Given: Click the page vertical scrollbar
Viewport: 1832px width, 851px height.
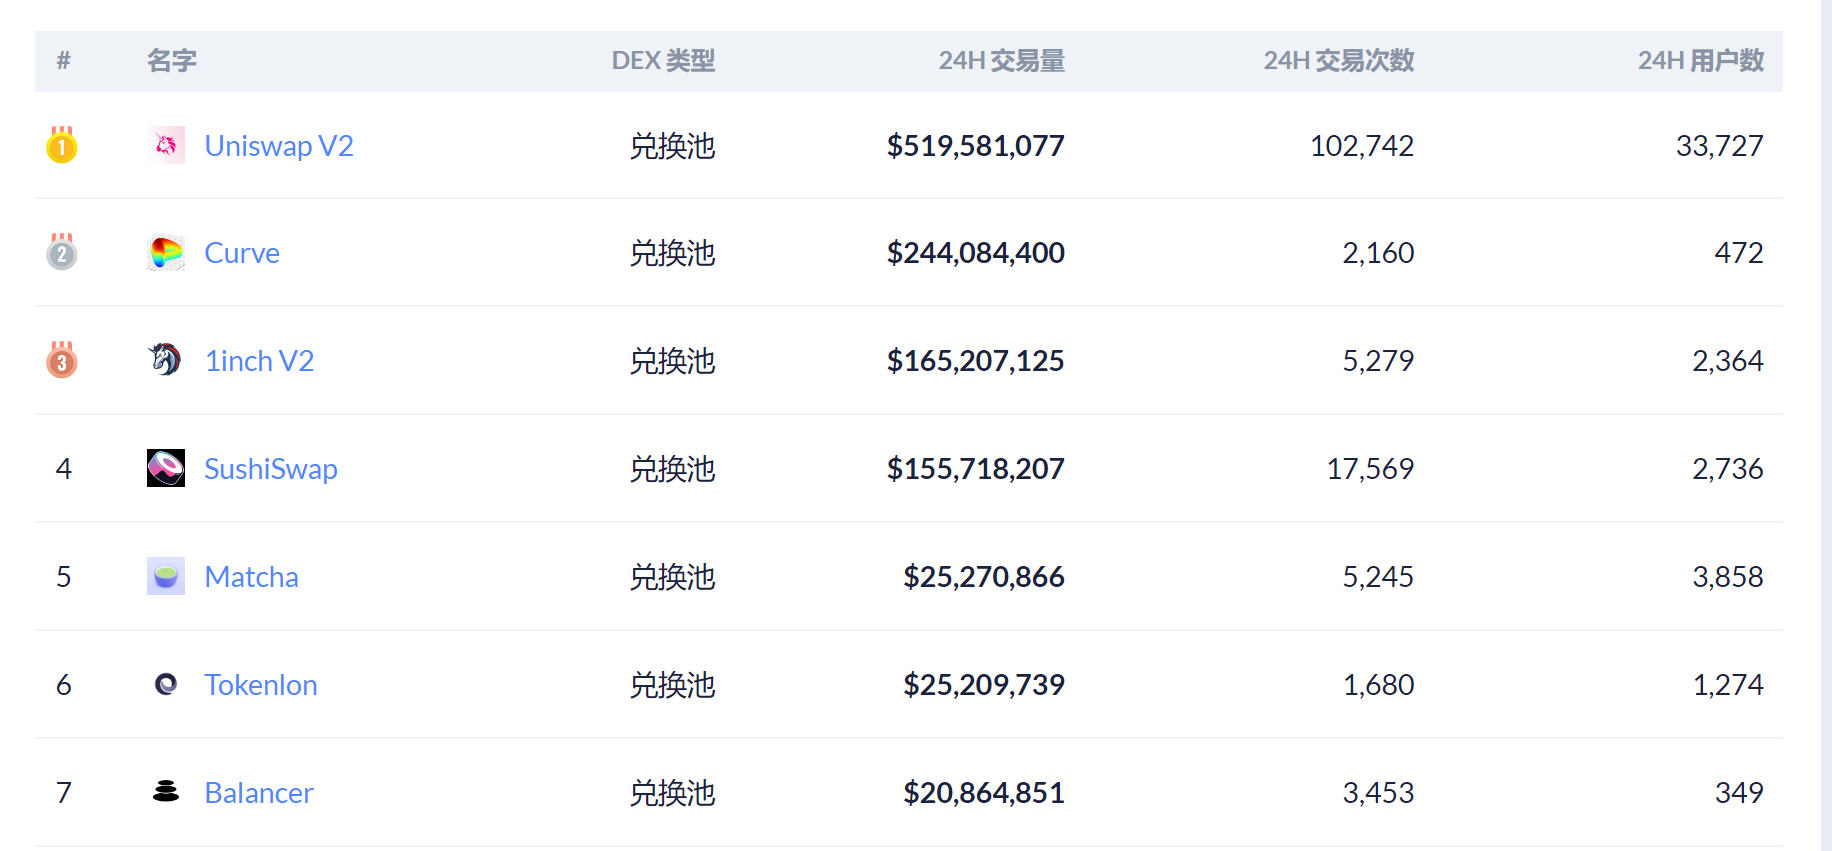Looking at the screenshot, I should point(1826,425).
